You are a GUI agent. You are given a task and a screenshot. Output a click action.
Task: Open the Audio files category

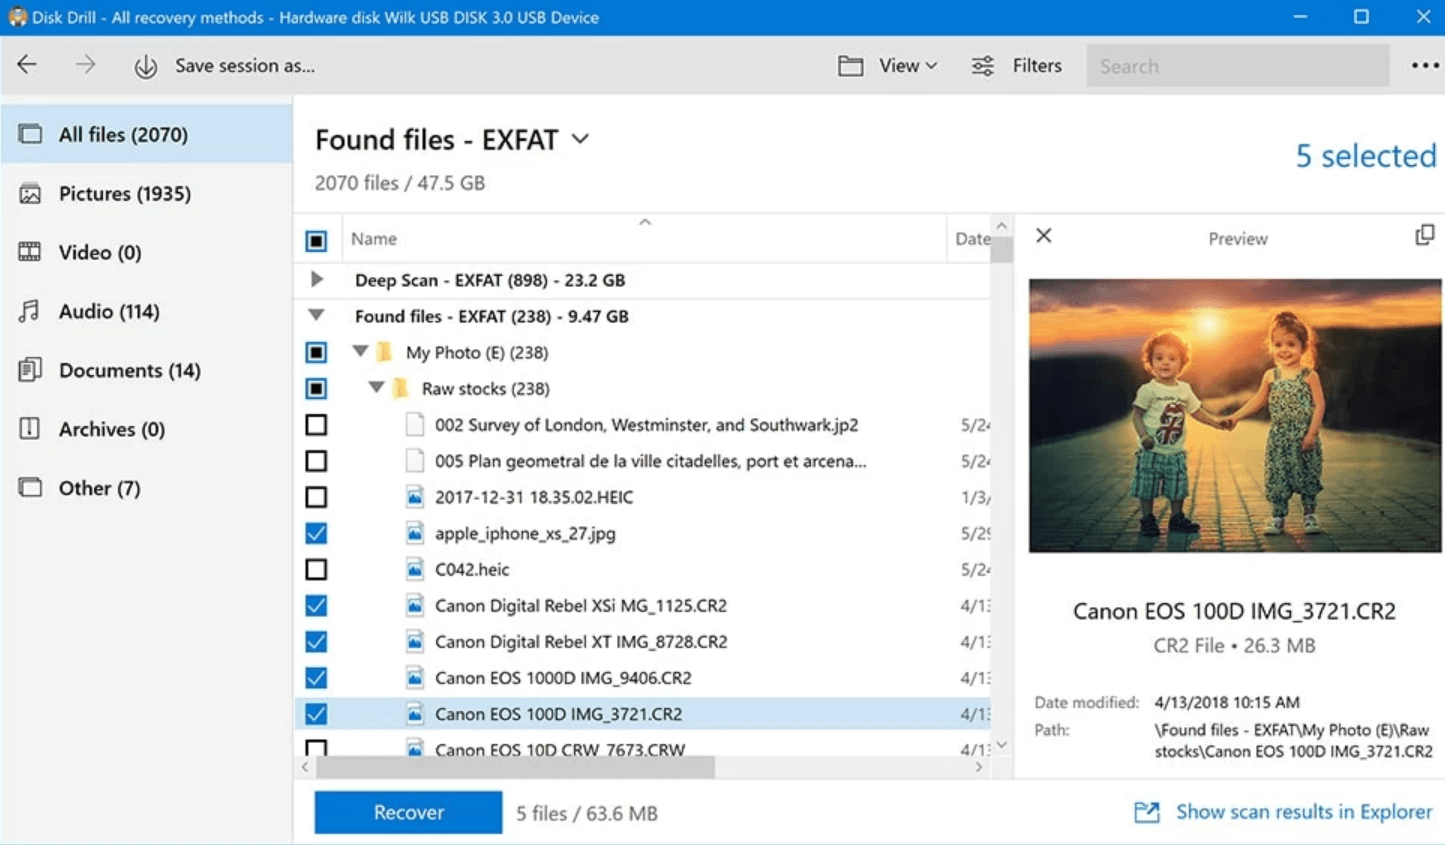click(109, 311)
